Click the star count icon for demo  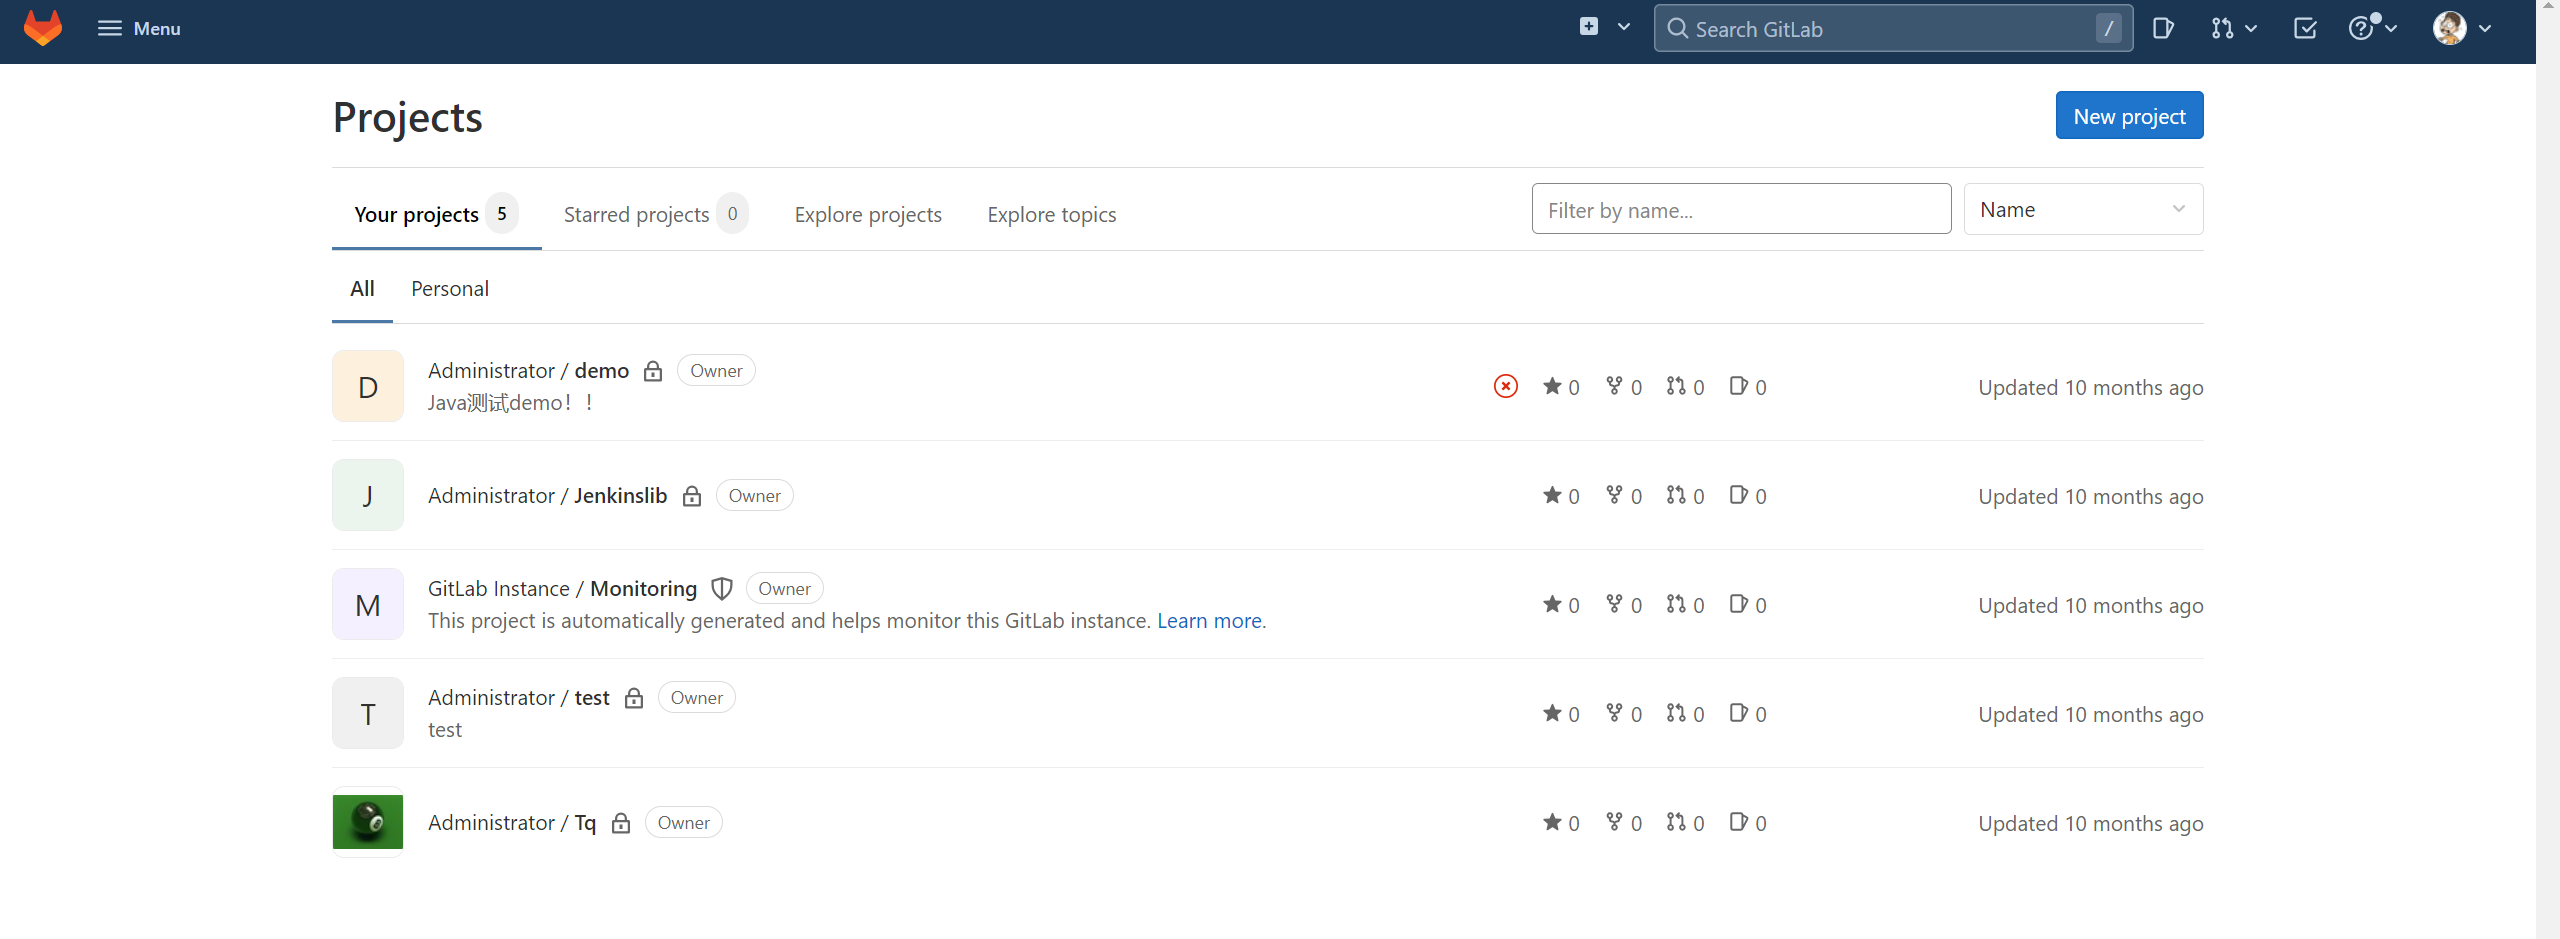pos(1552,386)
